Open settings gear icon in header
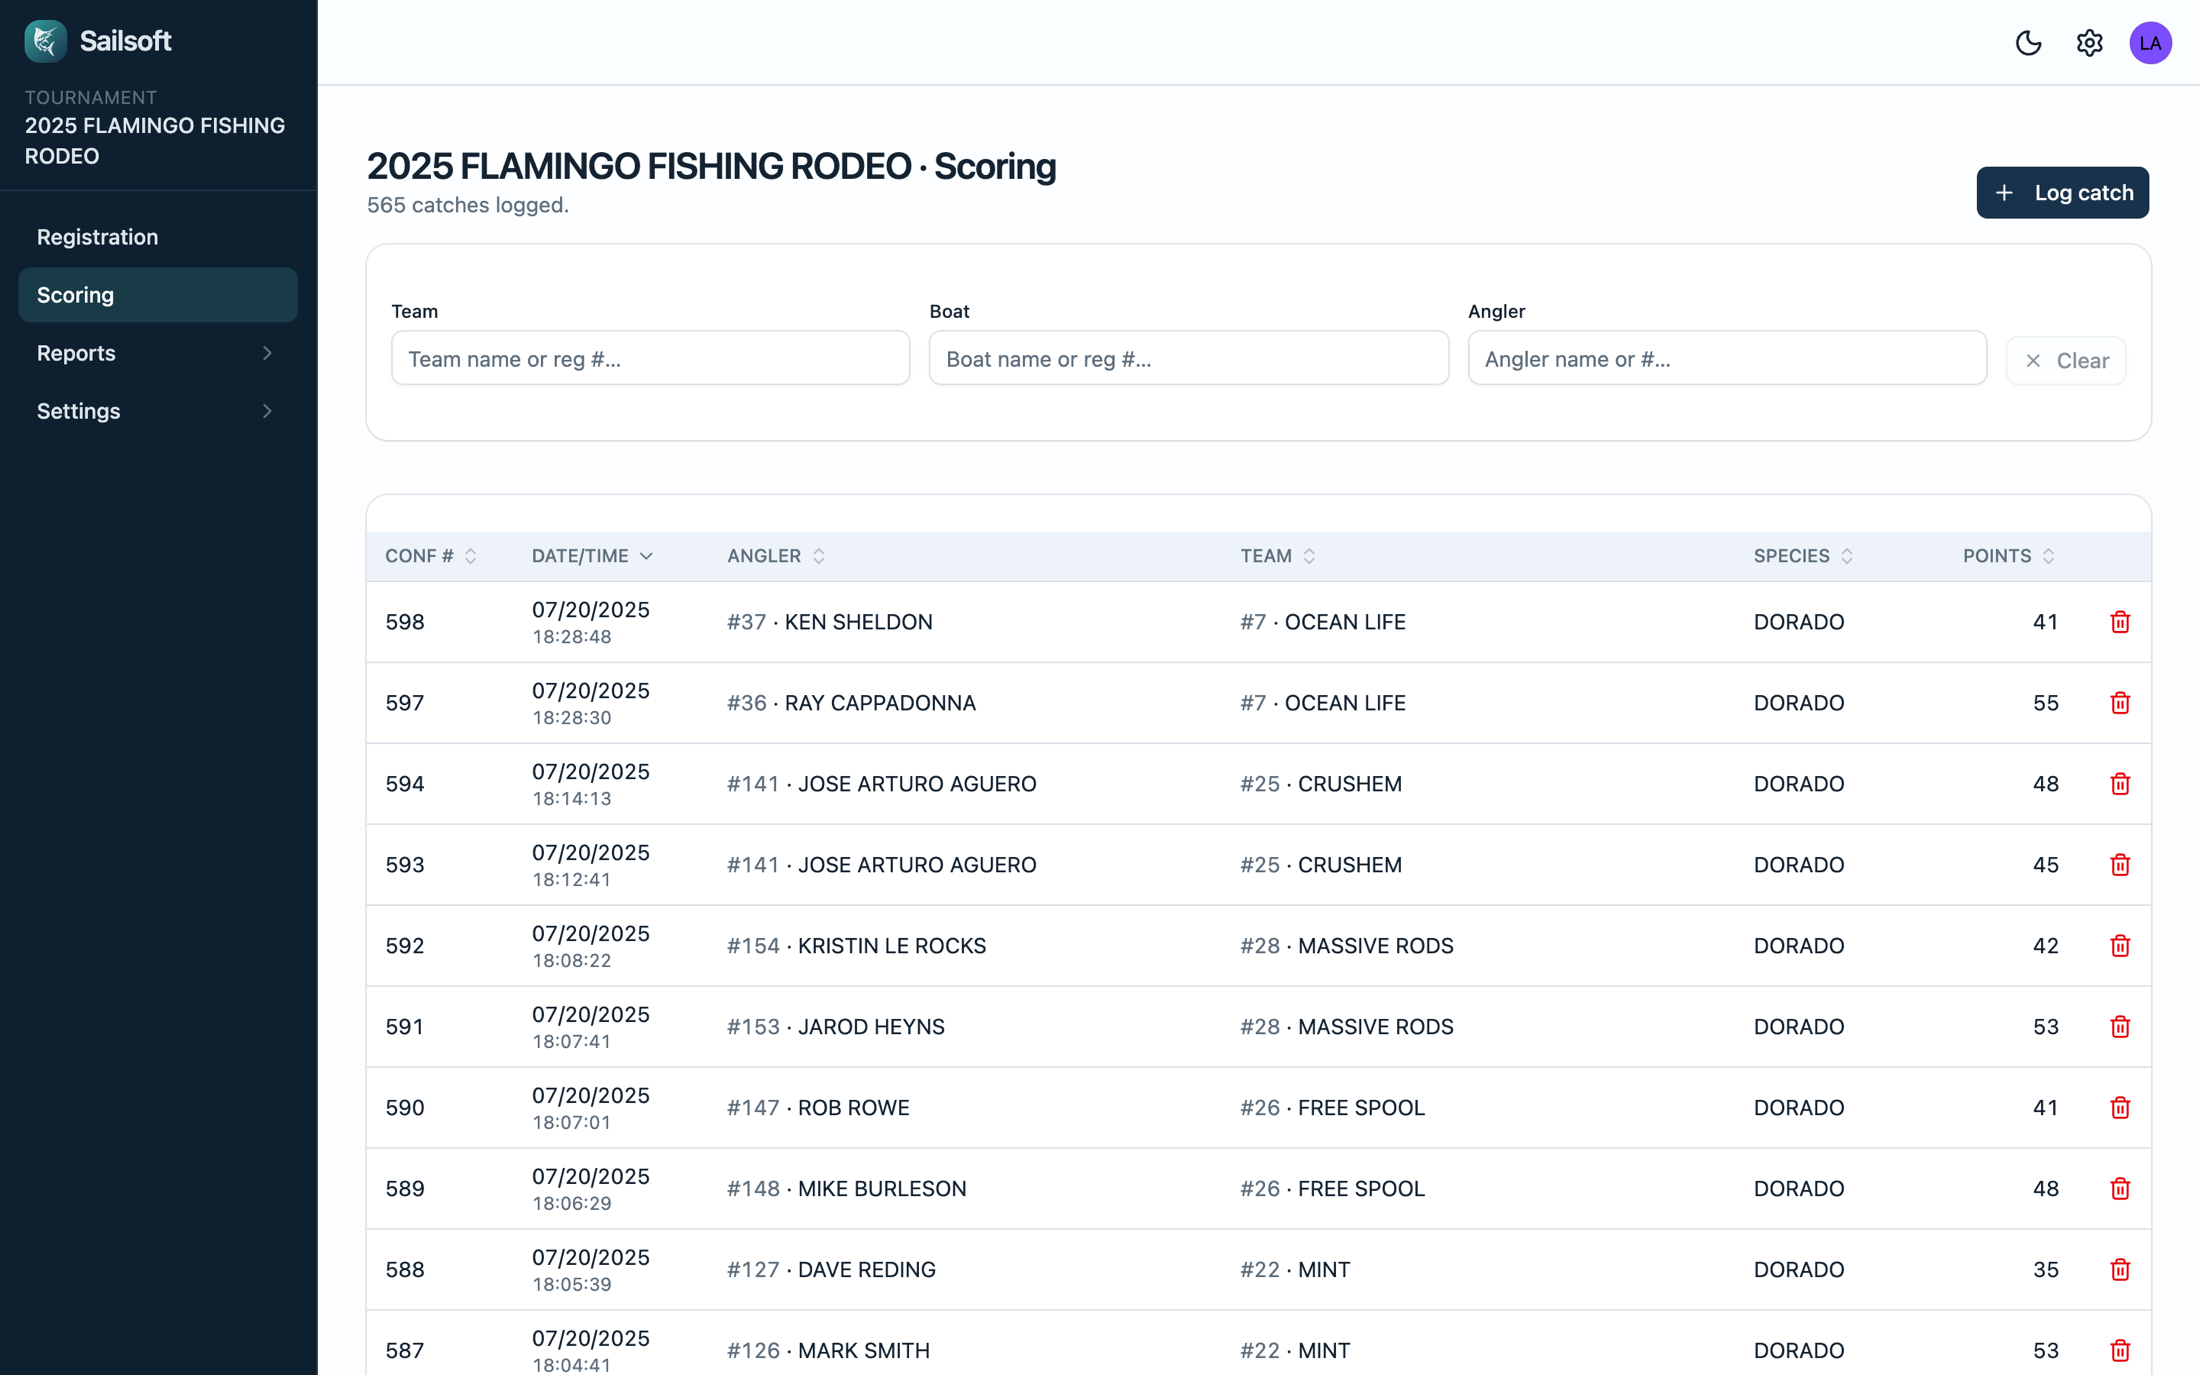This screenshot has height=1375, width=2200. pos(2089,43)
